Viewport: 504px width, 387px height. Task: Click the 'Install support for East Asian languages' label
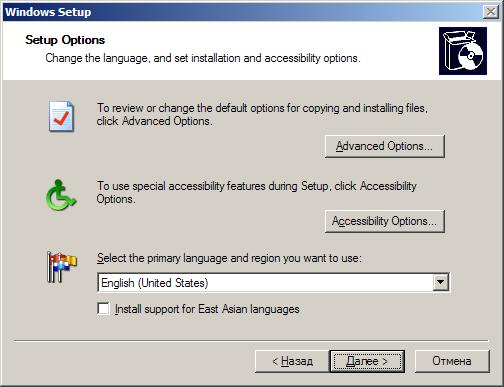(x=207, y=309)
